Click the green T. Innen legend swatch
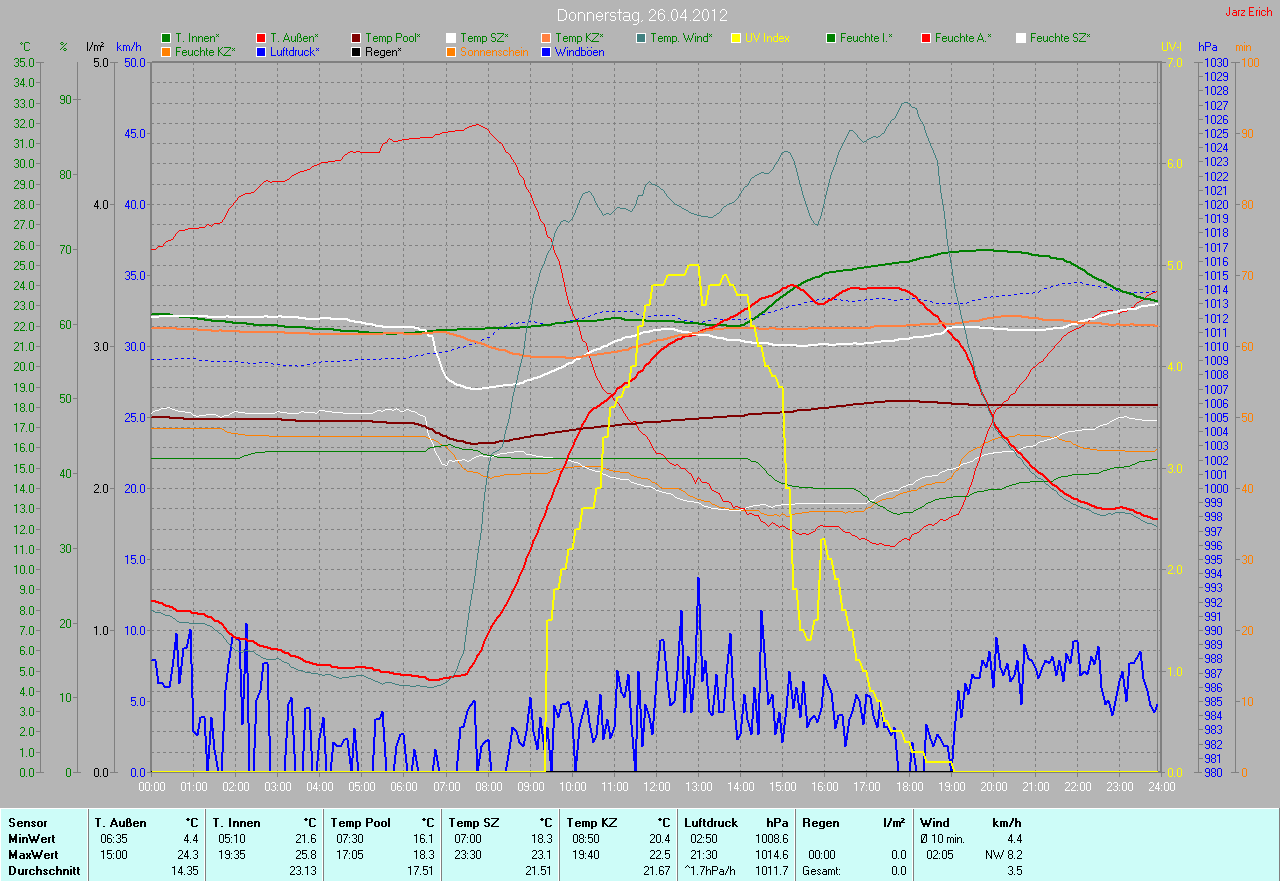 166,38
